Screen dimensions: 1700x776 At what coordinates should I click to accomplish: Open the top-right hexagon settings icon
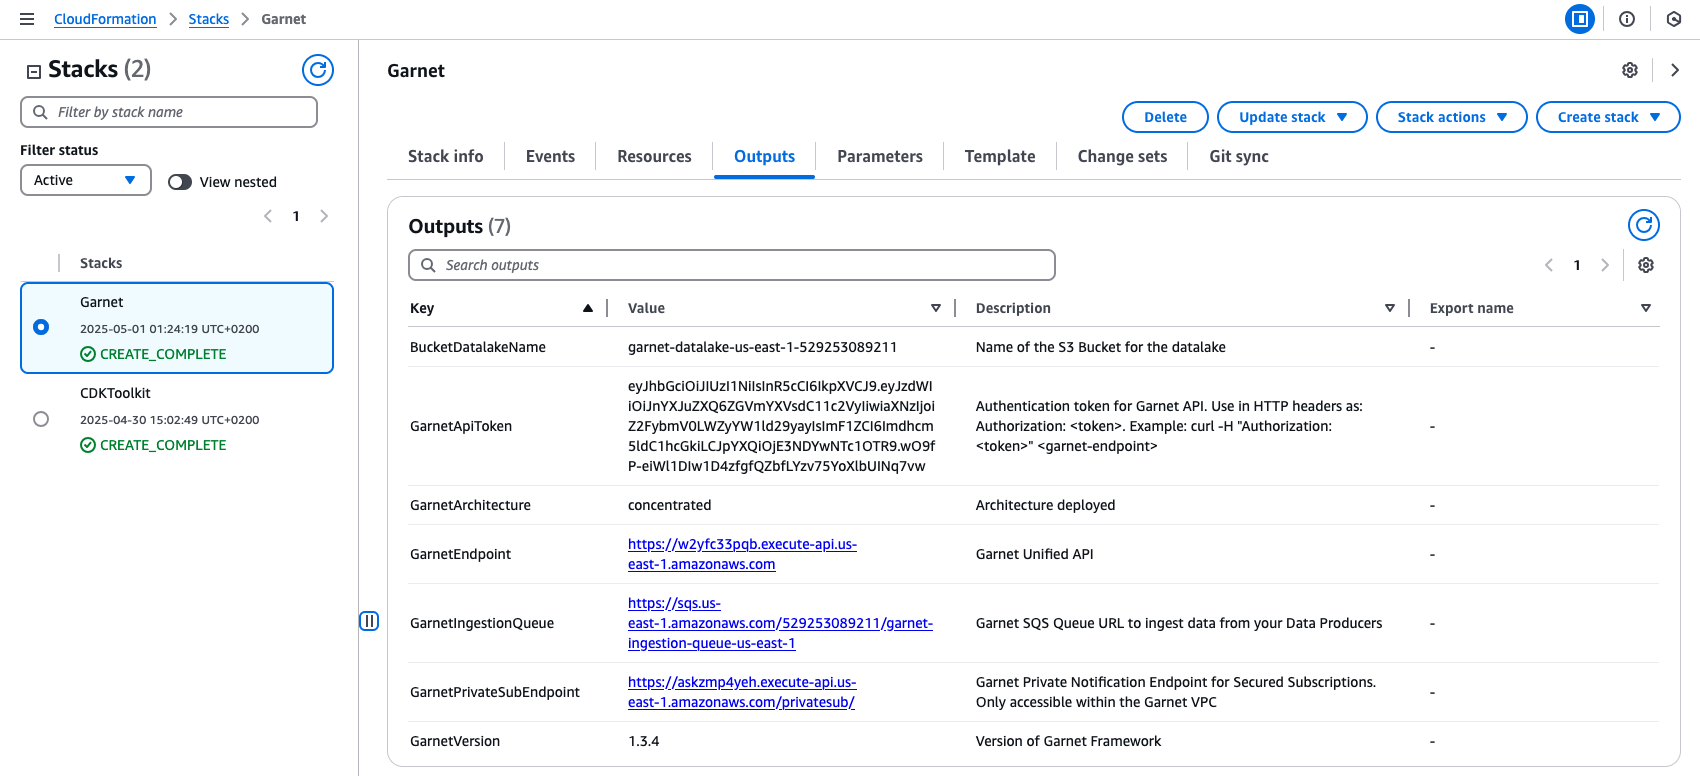1674,19
